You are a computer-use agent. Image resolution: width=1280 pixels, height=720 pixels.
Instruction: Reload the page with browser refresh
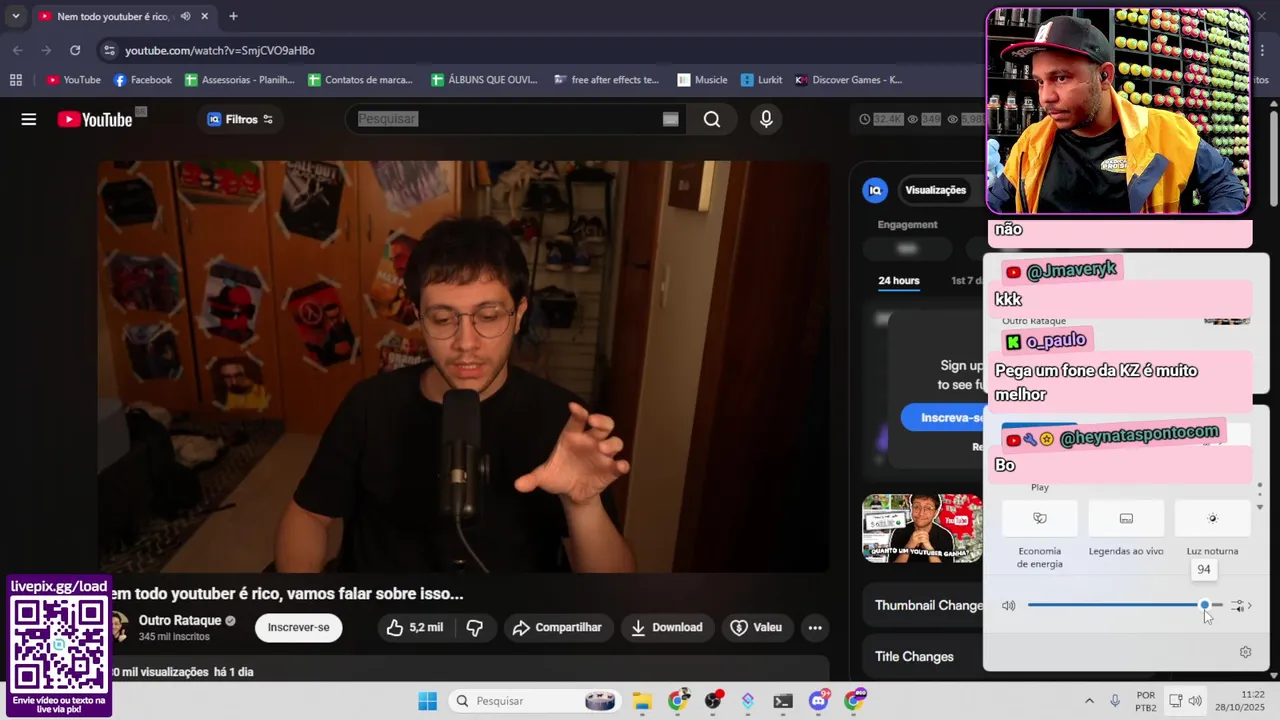(75, 50)
